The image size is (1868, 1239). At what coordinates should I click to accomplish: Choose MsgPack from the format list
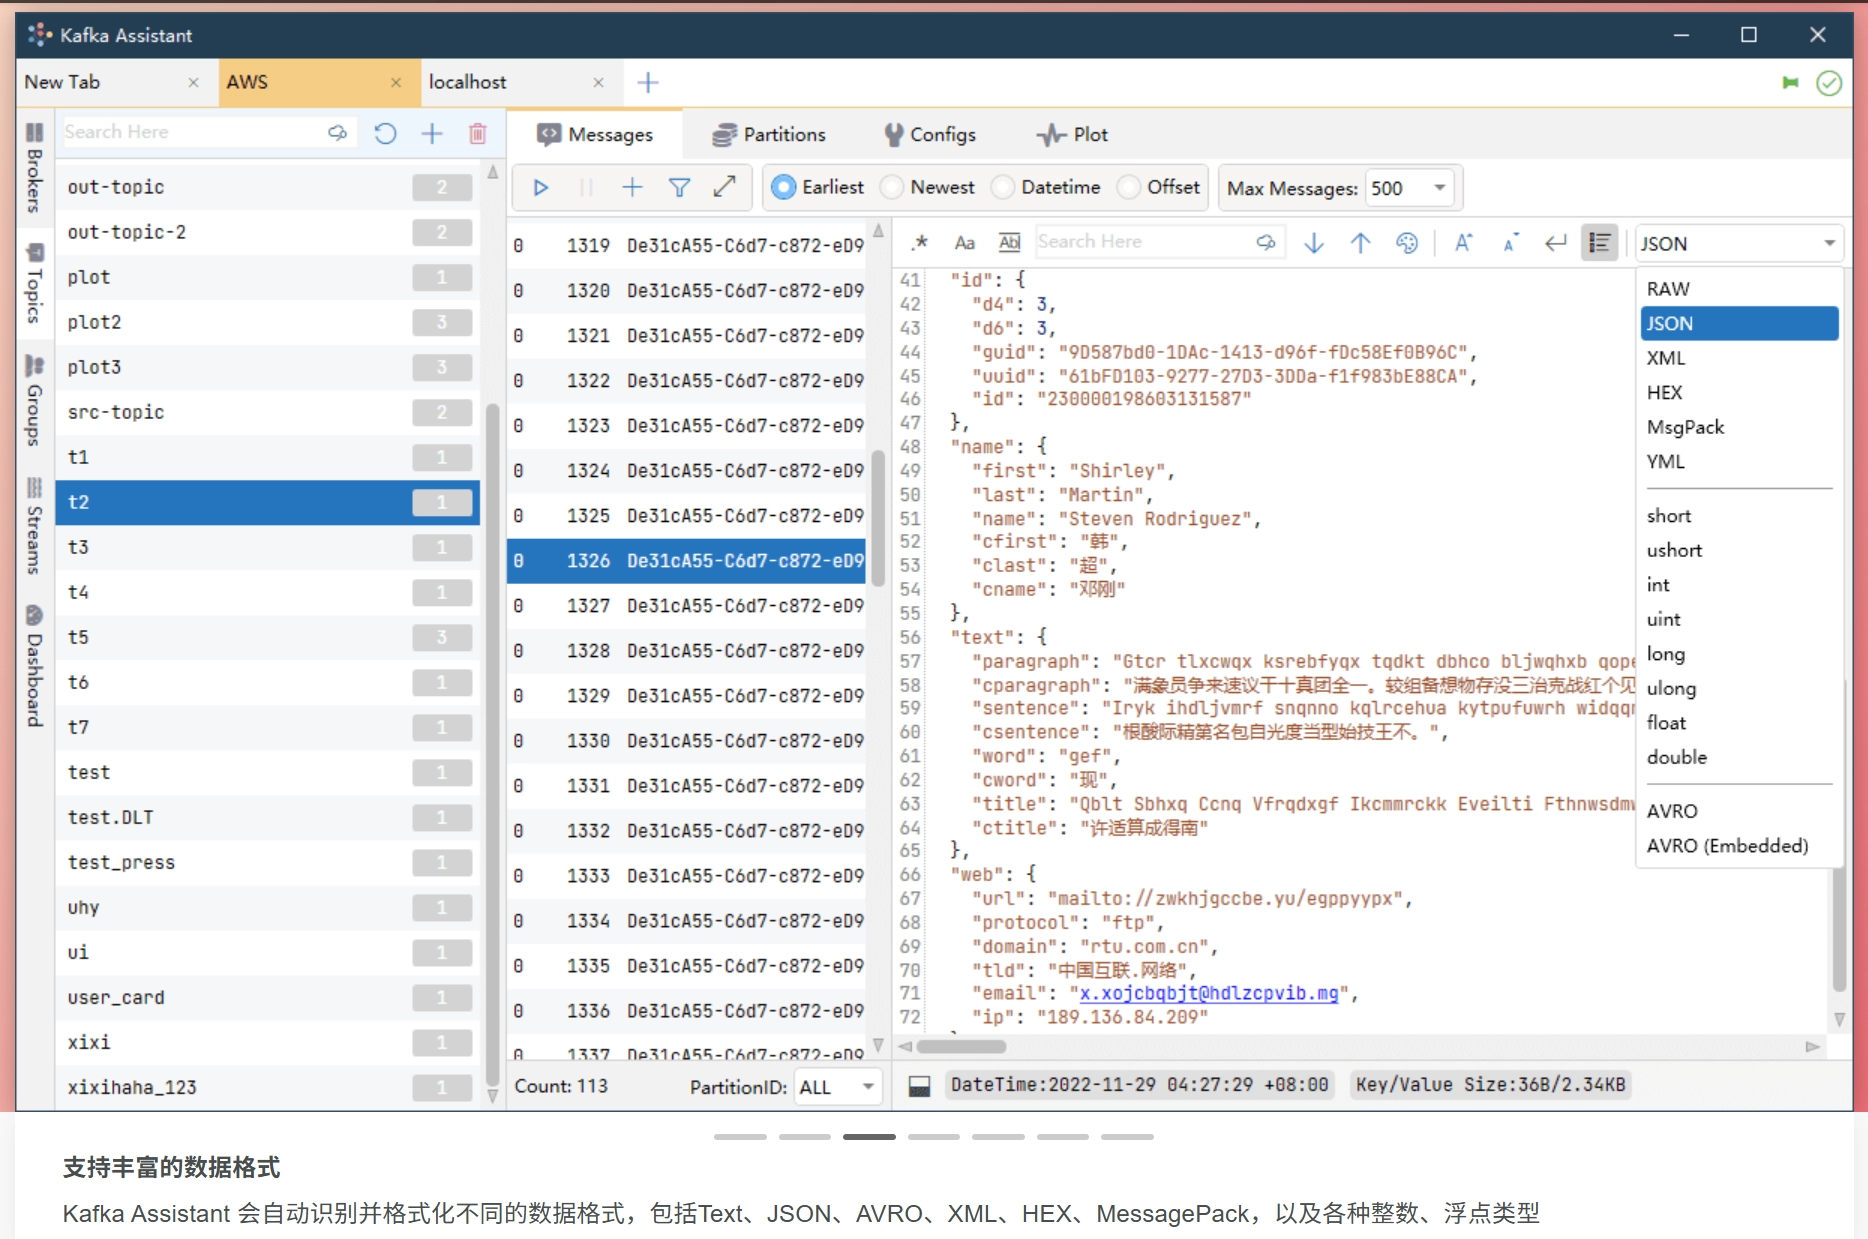pyautogui.click(x=1686, y=427)
